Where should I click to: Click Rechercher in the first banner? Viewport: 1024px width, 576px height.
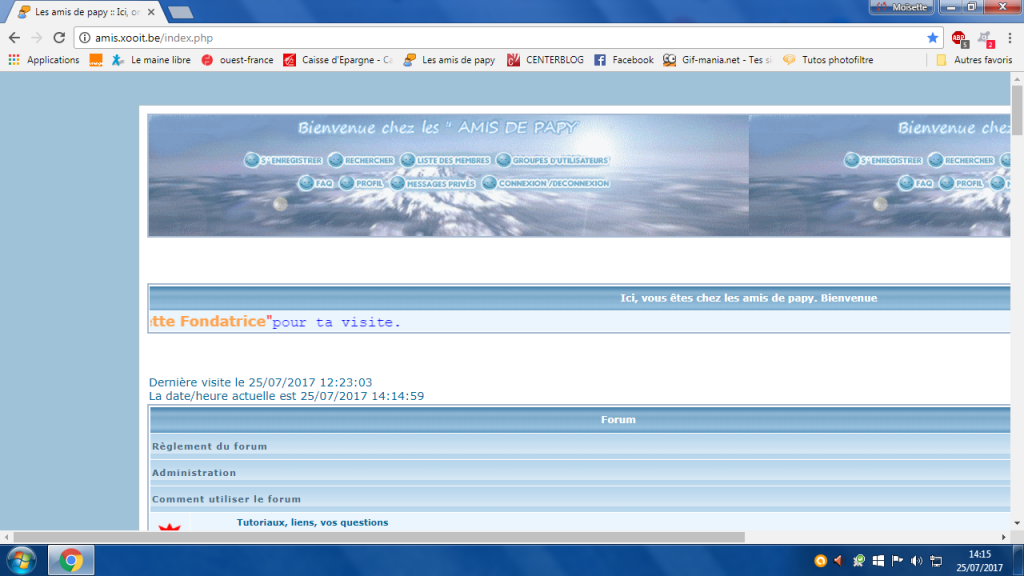point(361,160)
